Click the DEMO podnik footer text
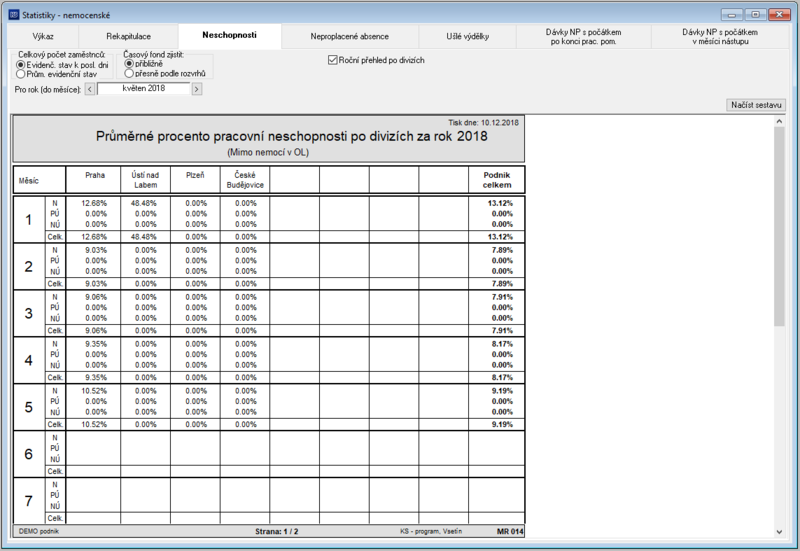The image size is (800, 551). (x=39, y=531)
